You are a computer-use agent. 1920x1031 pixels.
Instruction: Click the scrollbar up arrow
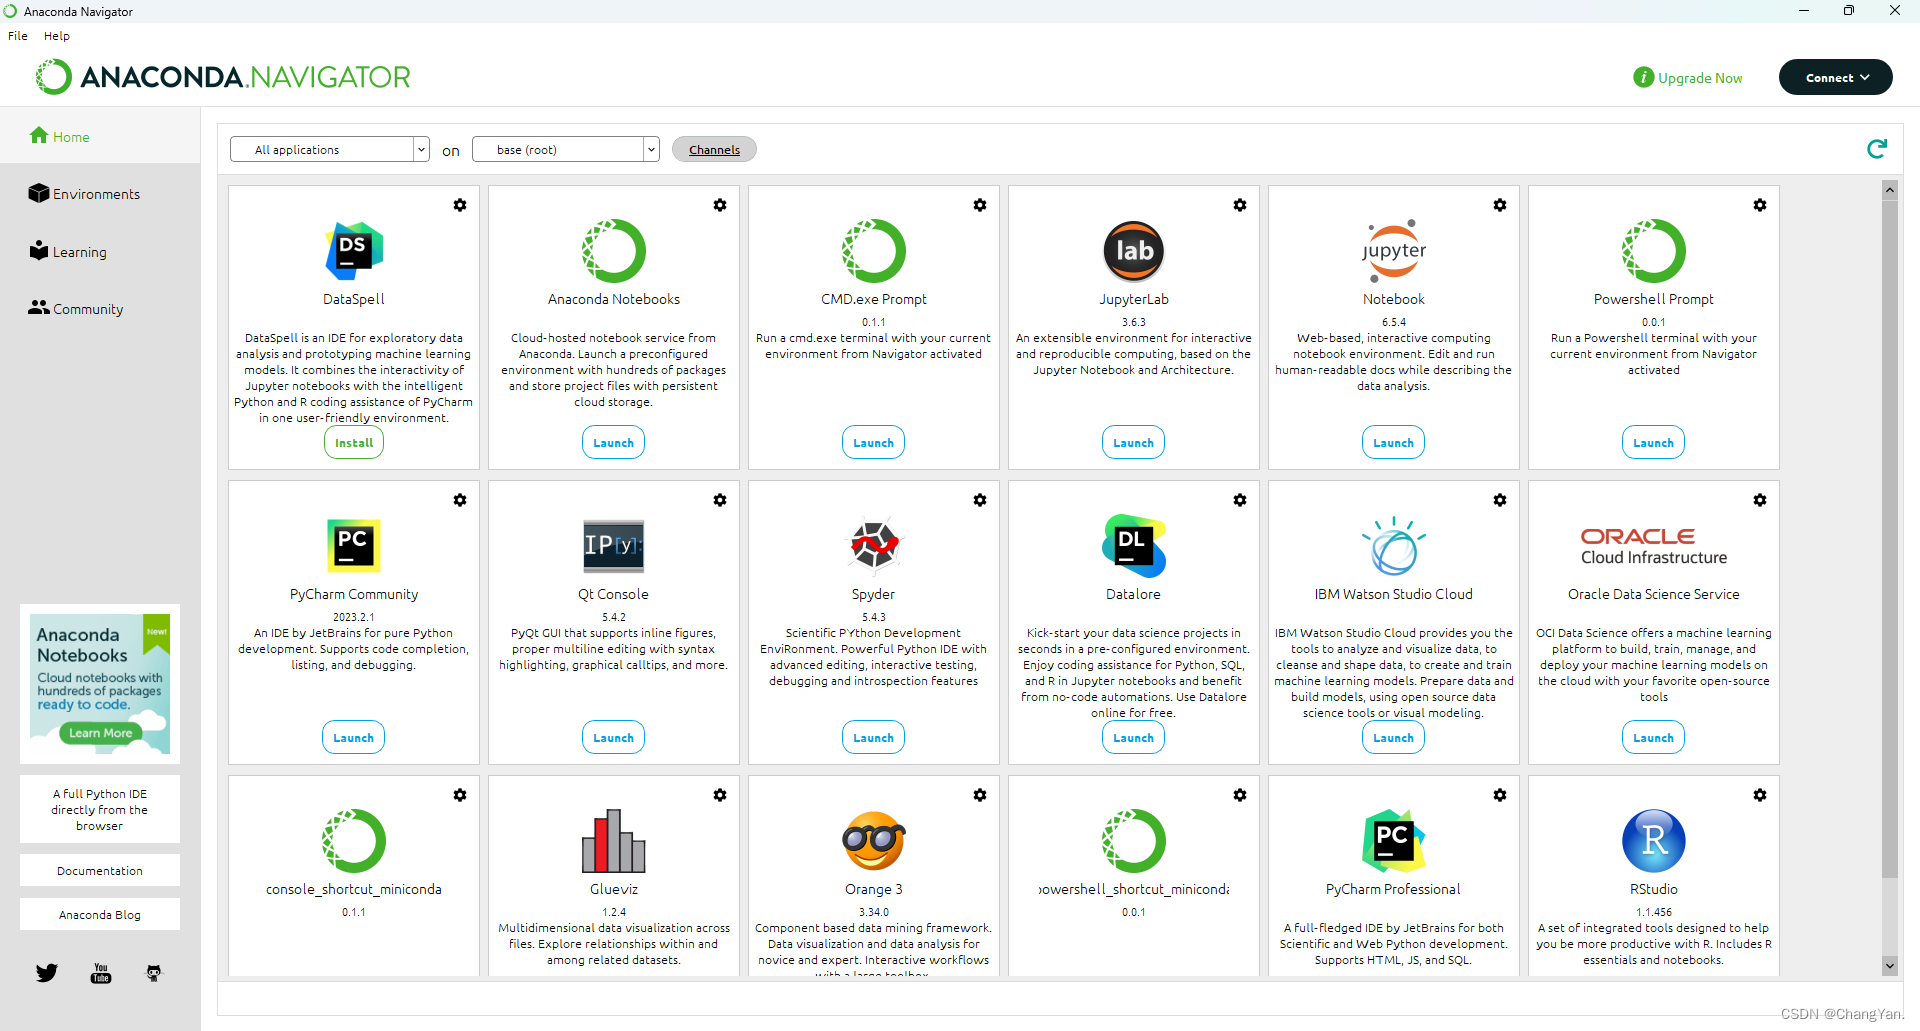(1890, 189)
